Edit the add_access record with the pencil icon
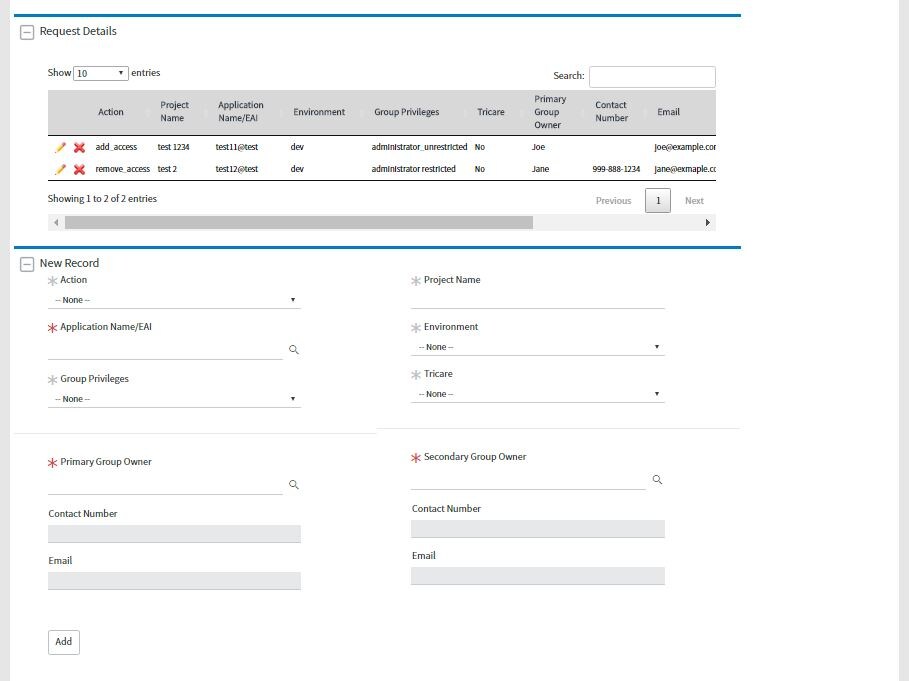 click(60, 147)
